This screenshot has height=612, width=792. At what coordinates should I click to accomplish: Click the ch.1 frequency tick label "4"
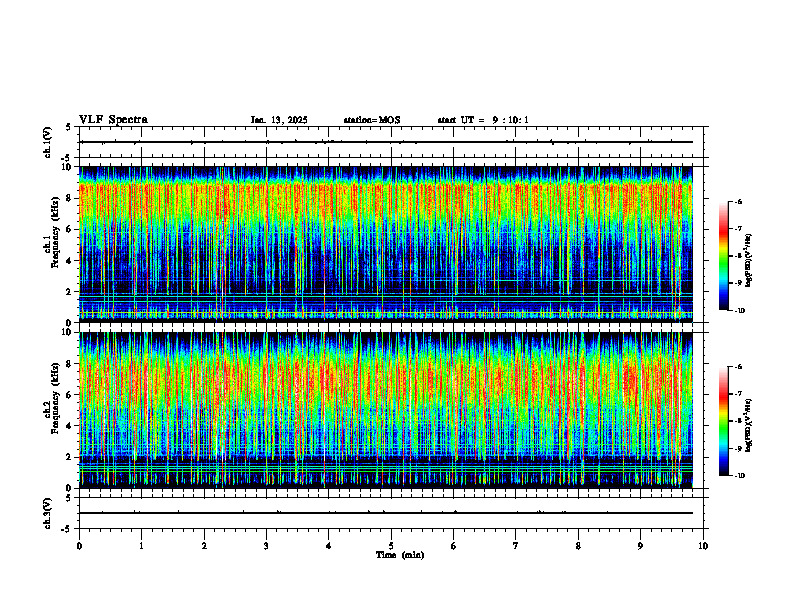[x=71, y=261]
